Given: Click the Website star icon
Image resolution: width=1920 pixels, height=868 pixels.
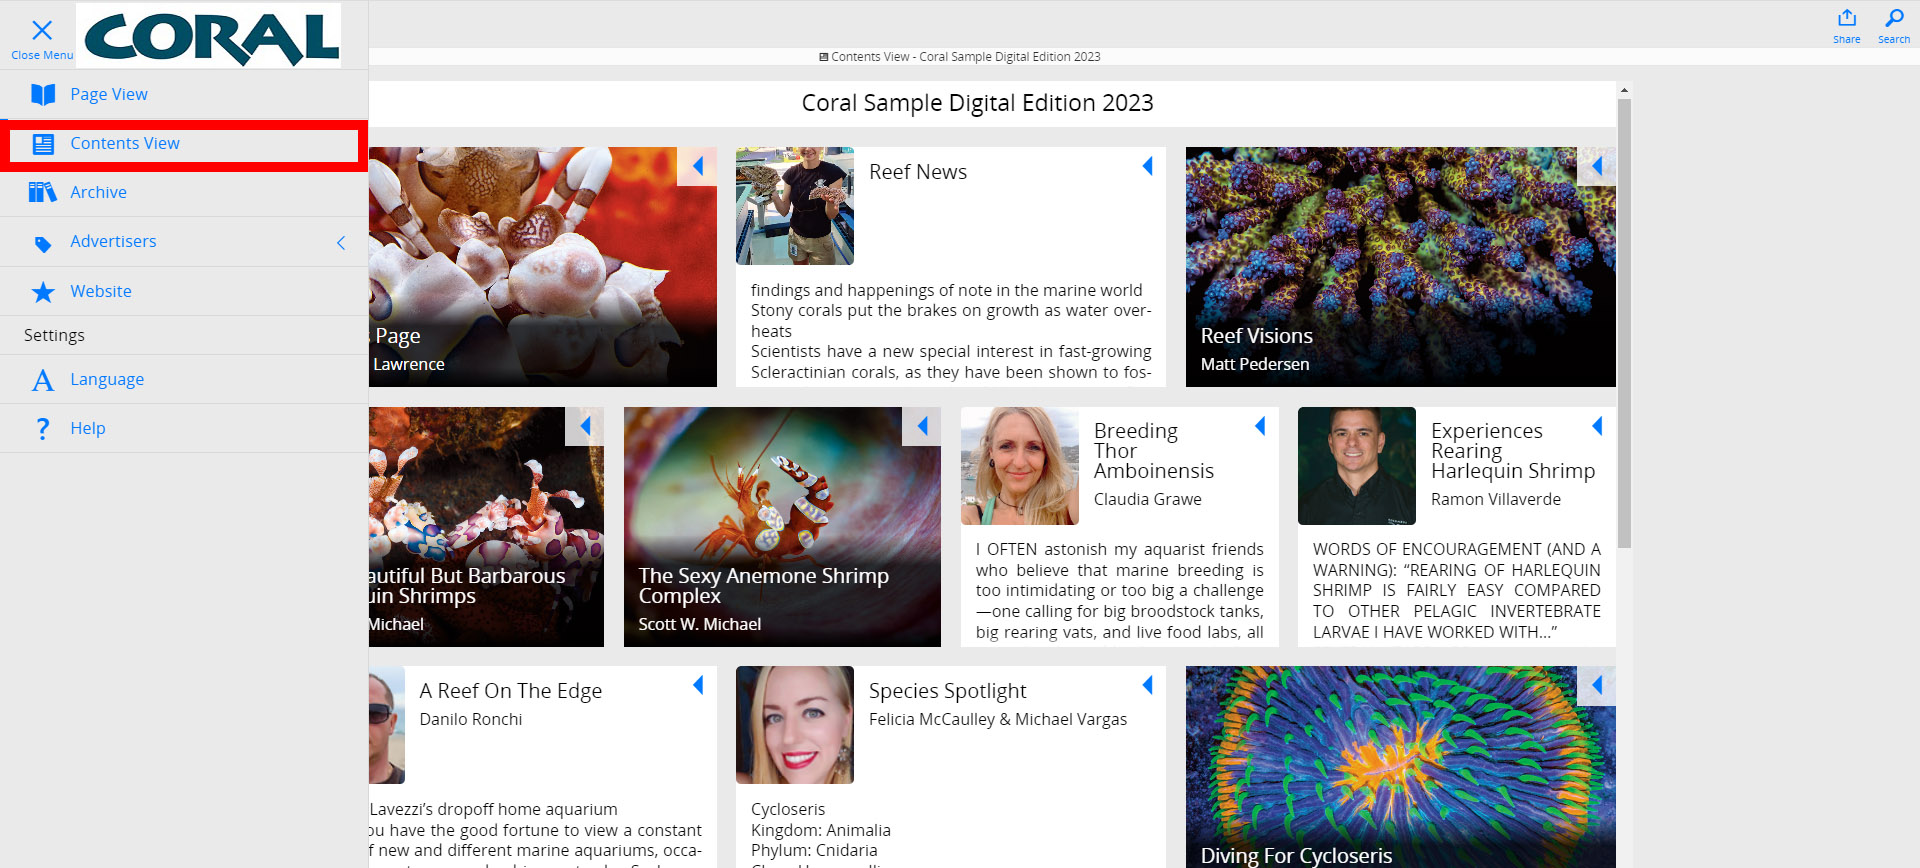Looking at the screenshot, I should pos(43,292).
